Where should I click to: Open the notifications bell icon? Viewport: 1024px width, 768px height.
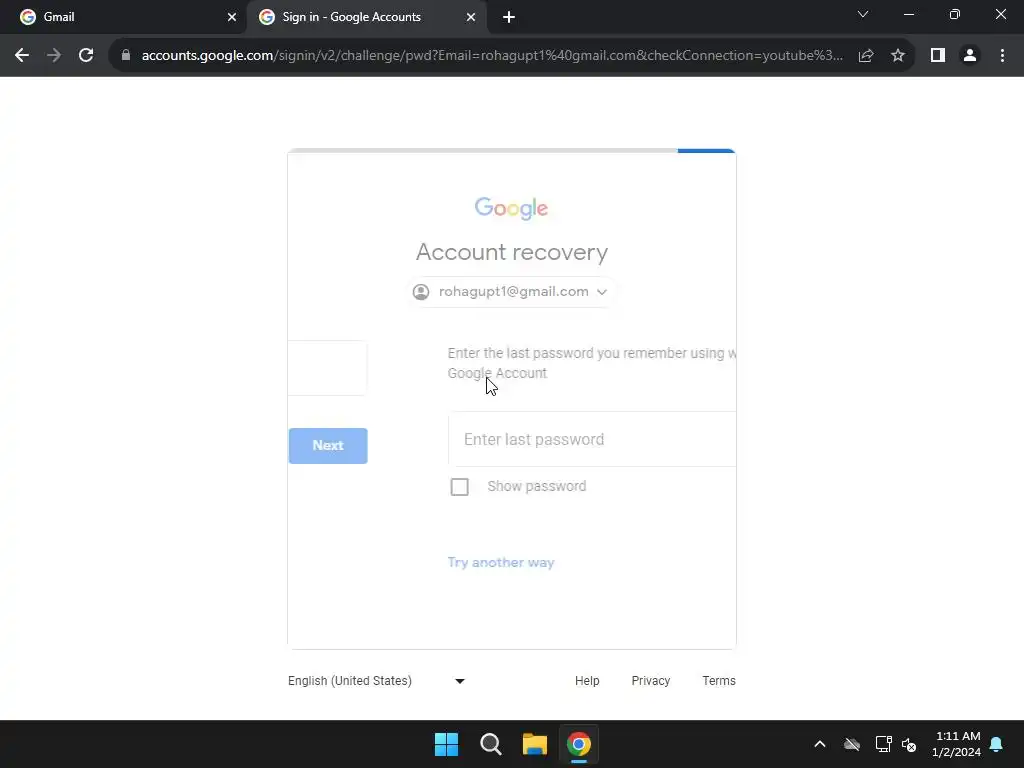pyautogui.click(x=997, y=744)
